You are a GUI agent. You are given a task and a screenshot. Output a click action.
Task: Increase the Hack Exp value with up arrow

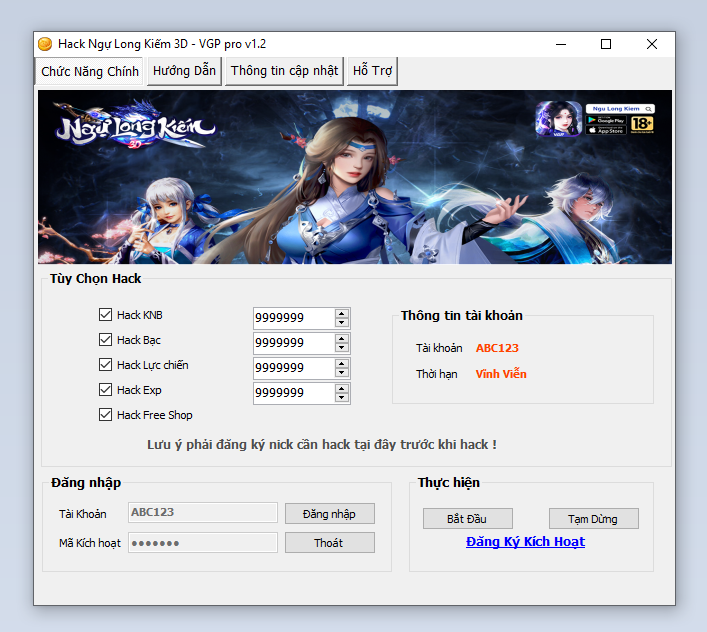342,388
